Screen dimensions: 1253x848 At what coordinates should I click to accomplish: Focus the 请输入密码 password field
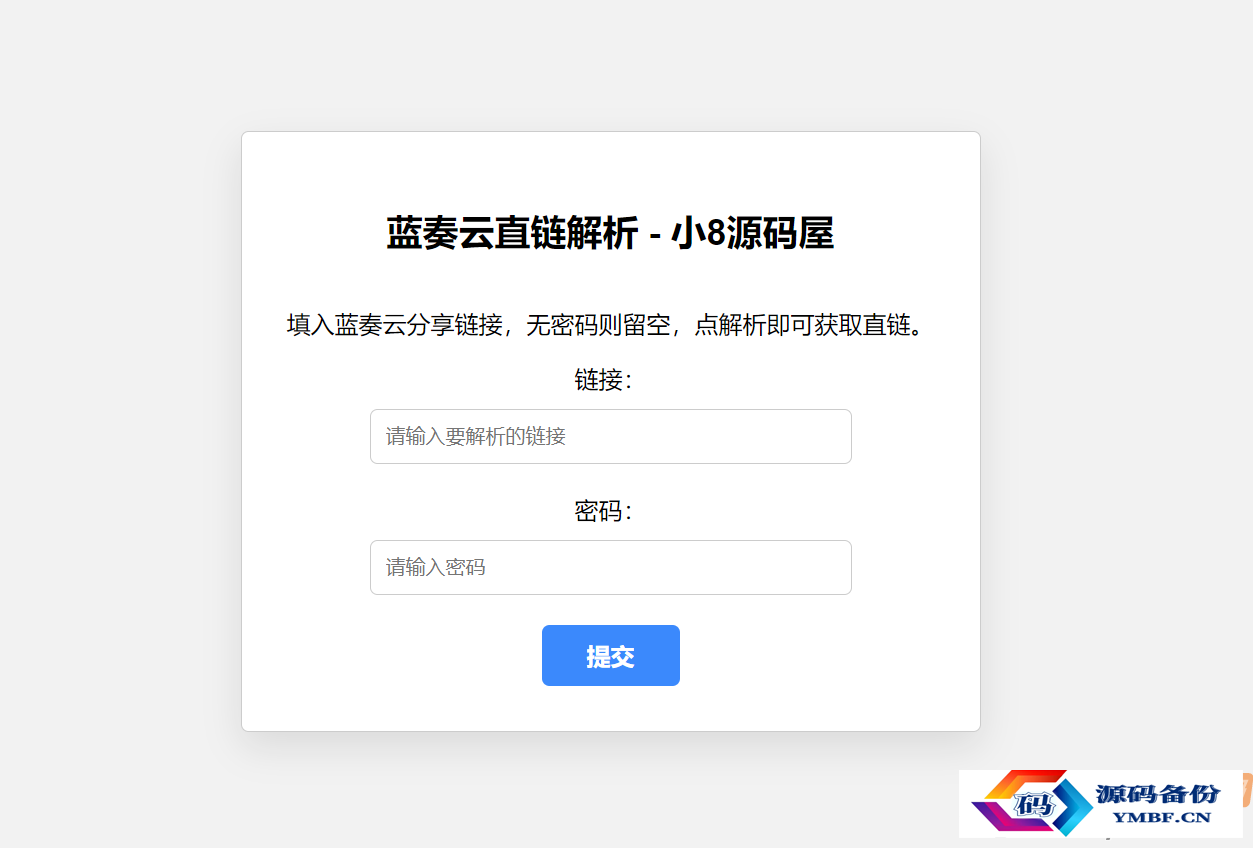tap(611, 567)
